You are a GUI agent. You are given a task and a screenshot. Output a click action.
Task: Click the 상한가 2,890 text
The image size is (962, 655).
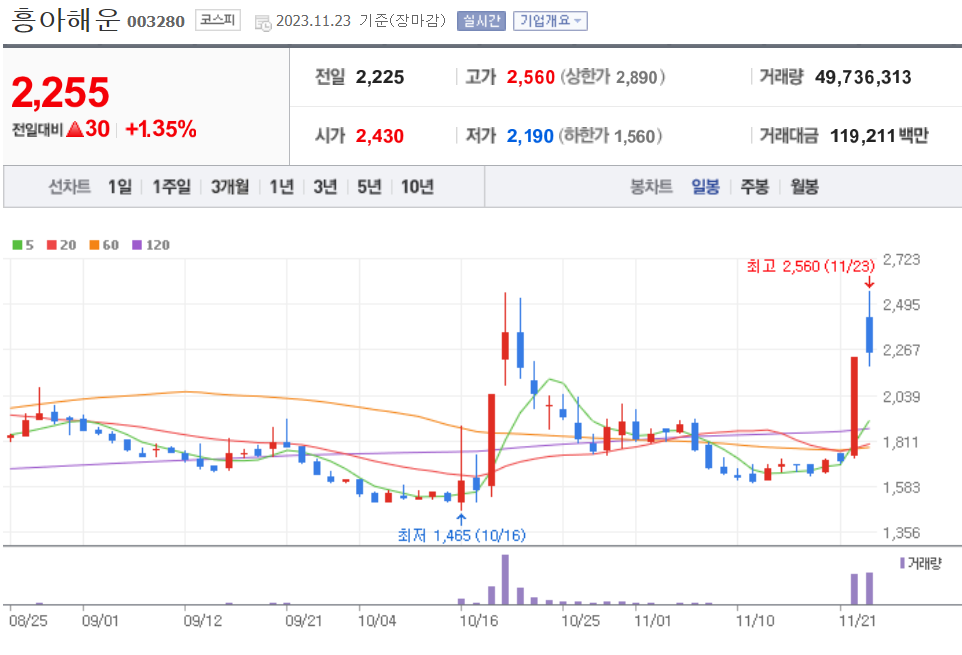point(612,77)
